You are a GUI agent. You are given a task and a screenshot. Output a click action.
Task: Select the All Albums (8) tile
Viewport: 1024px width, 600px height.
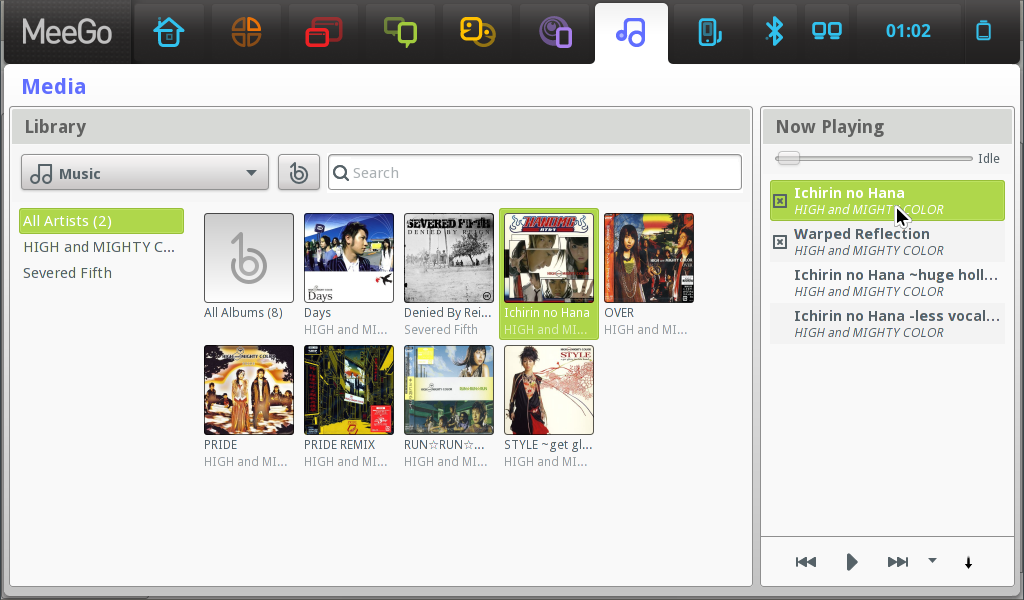click(249, 258)
